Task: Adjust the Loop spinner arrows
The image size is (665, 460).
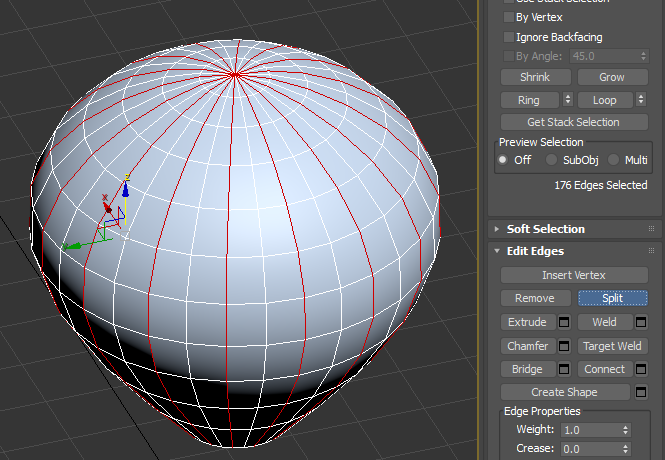Action: click(641, 100)
